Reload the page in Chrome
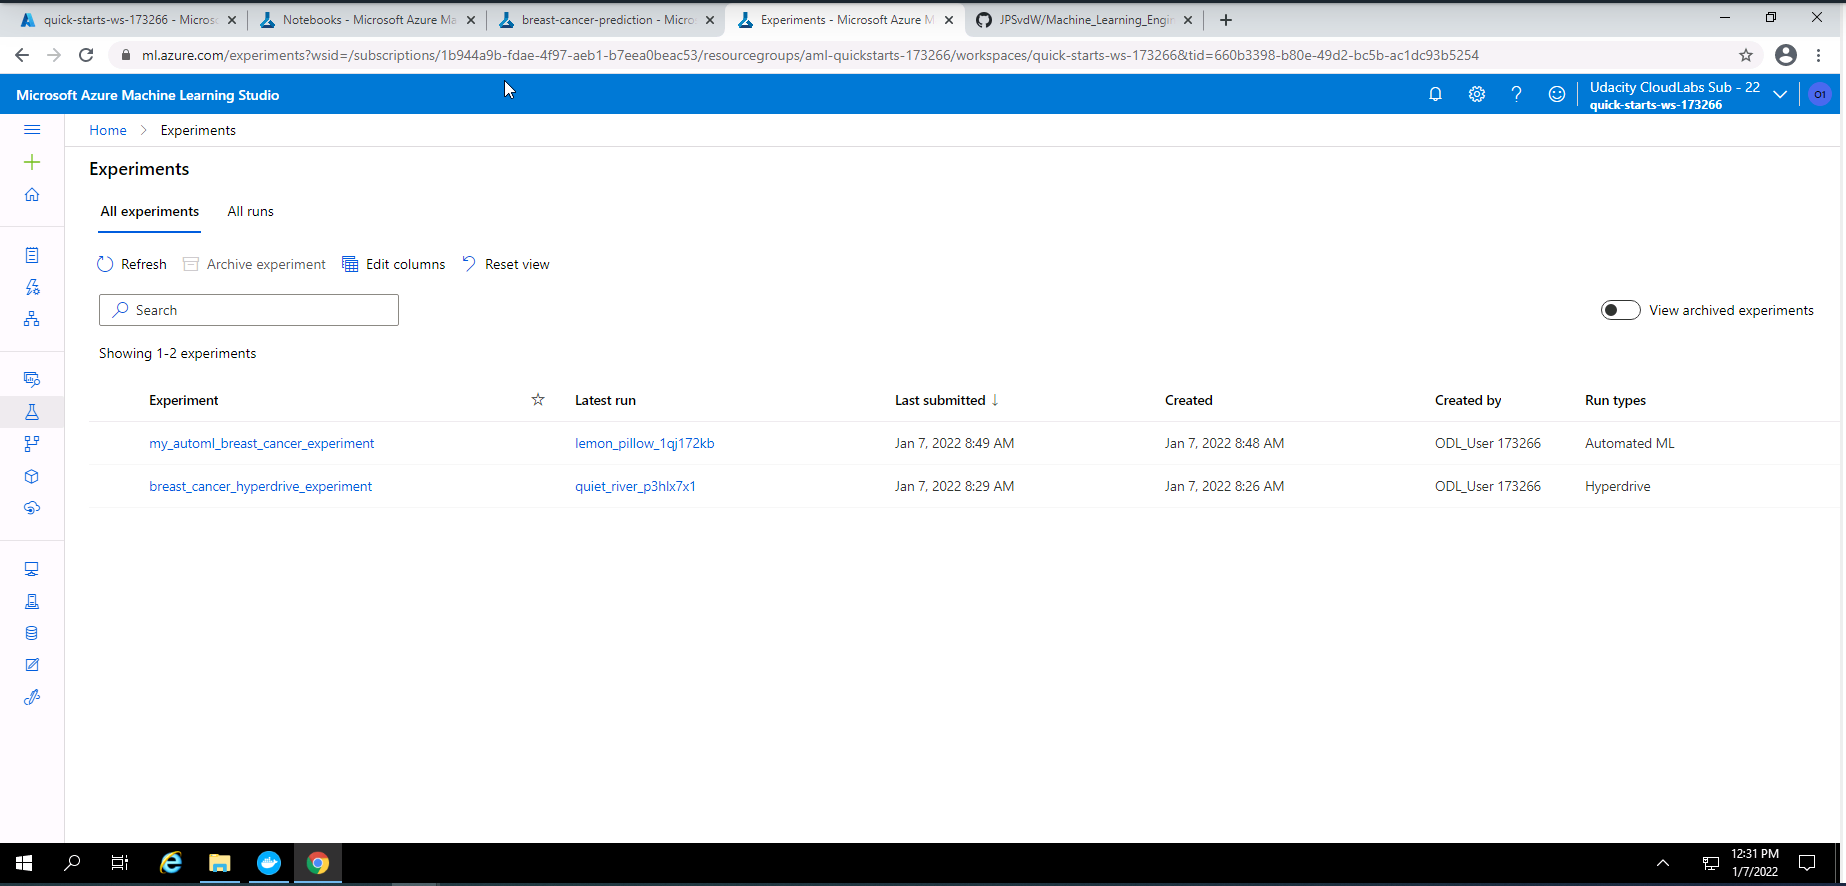The width and height of the screenshot is (1846, 886). [86, 55]
